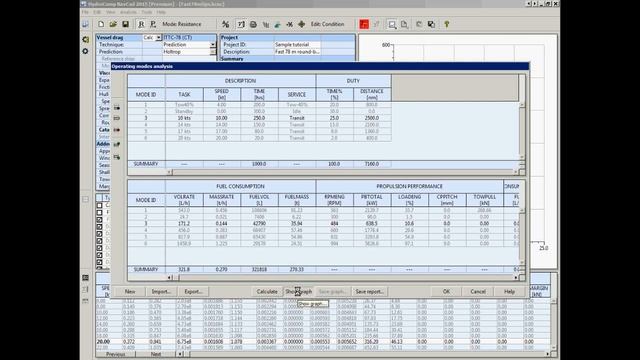Click right arrow of fuel table horizontal scrollbar

(x=516, y=278)
